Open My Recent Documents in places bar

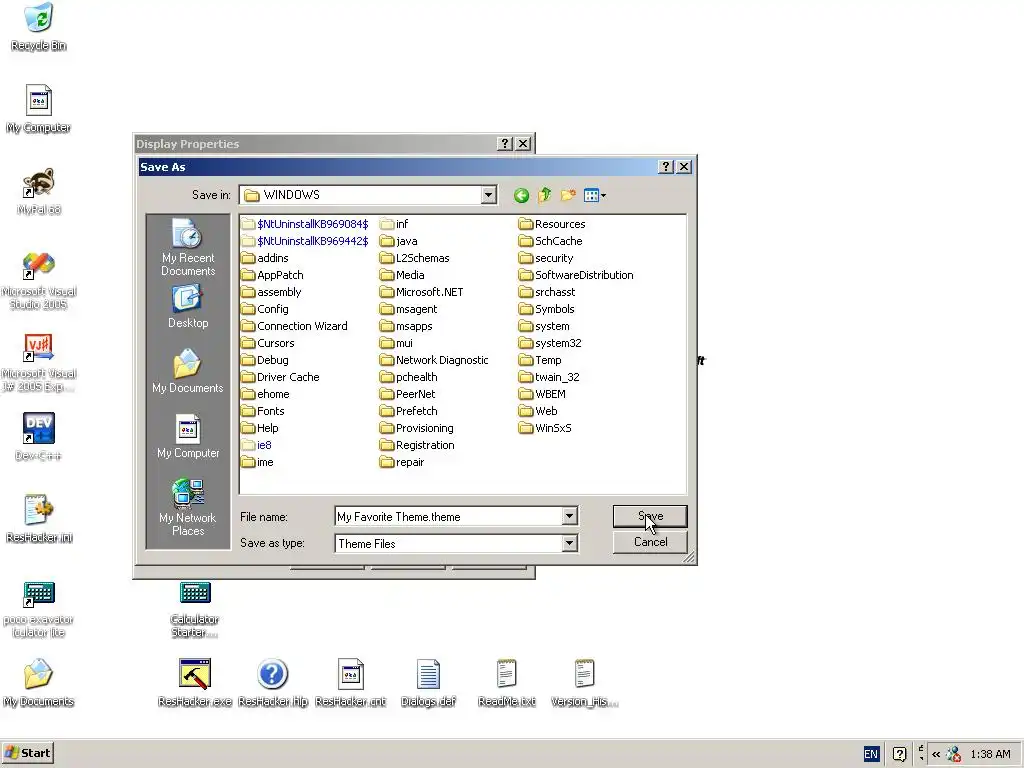pos(188,248)
